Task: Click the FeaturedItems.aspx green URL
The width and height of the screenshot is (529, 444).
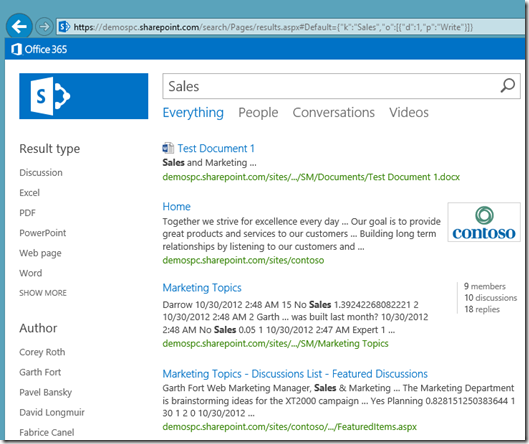Action: pos(290,427)
